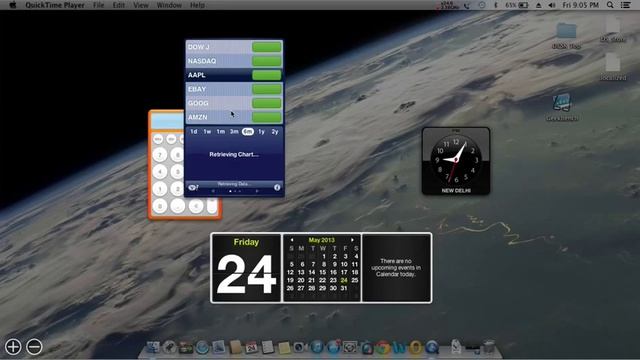Open QuickTime Player icon in dock
Viewport: 640px width, 360px height.
pos(432,347)
